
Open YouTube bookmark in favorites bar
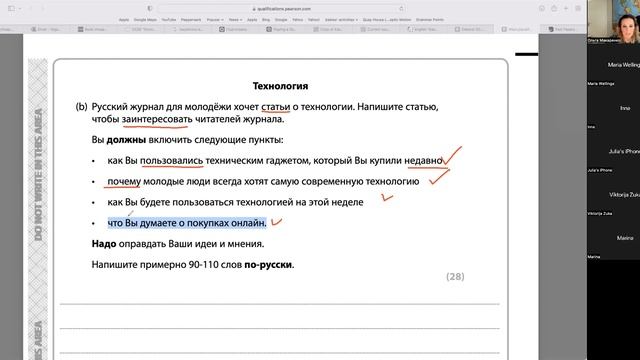(x=169, y=20)
